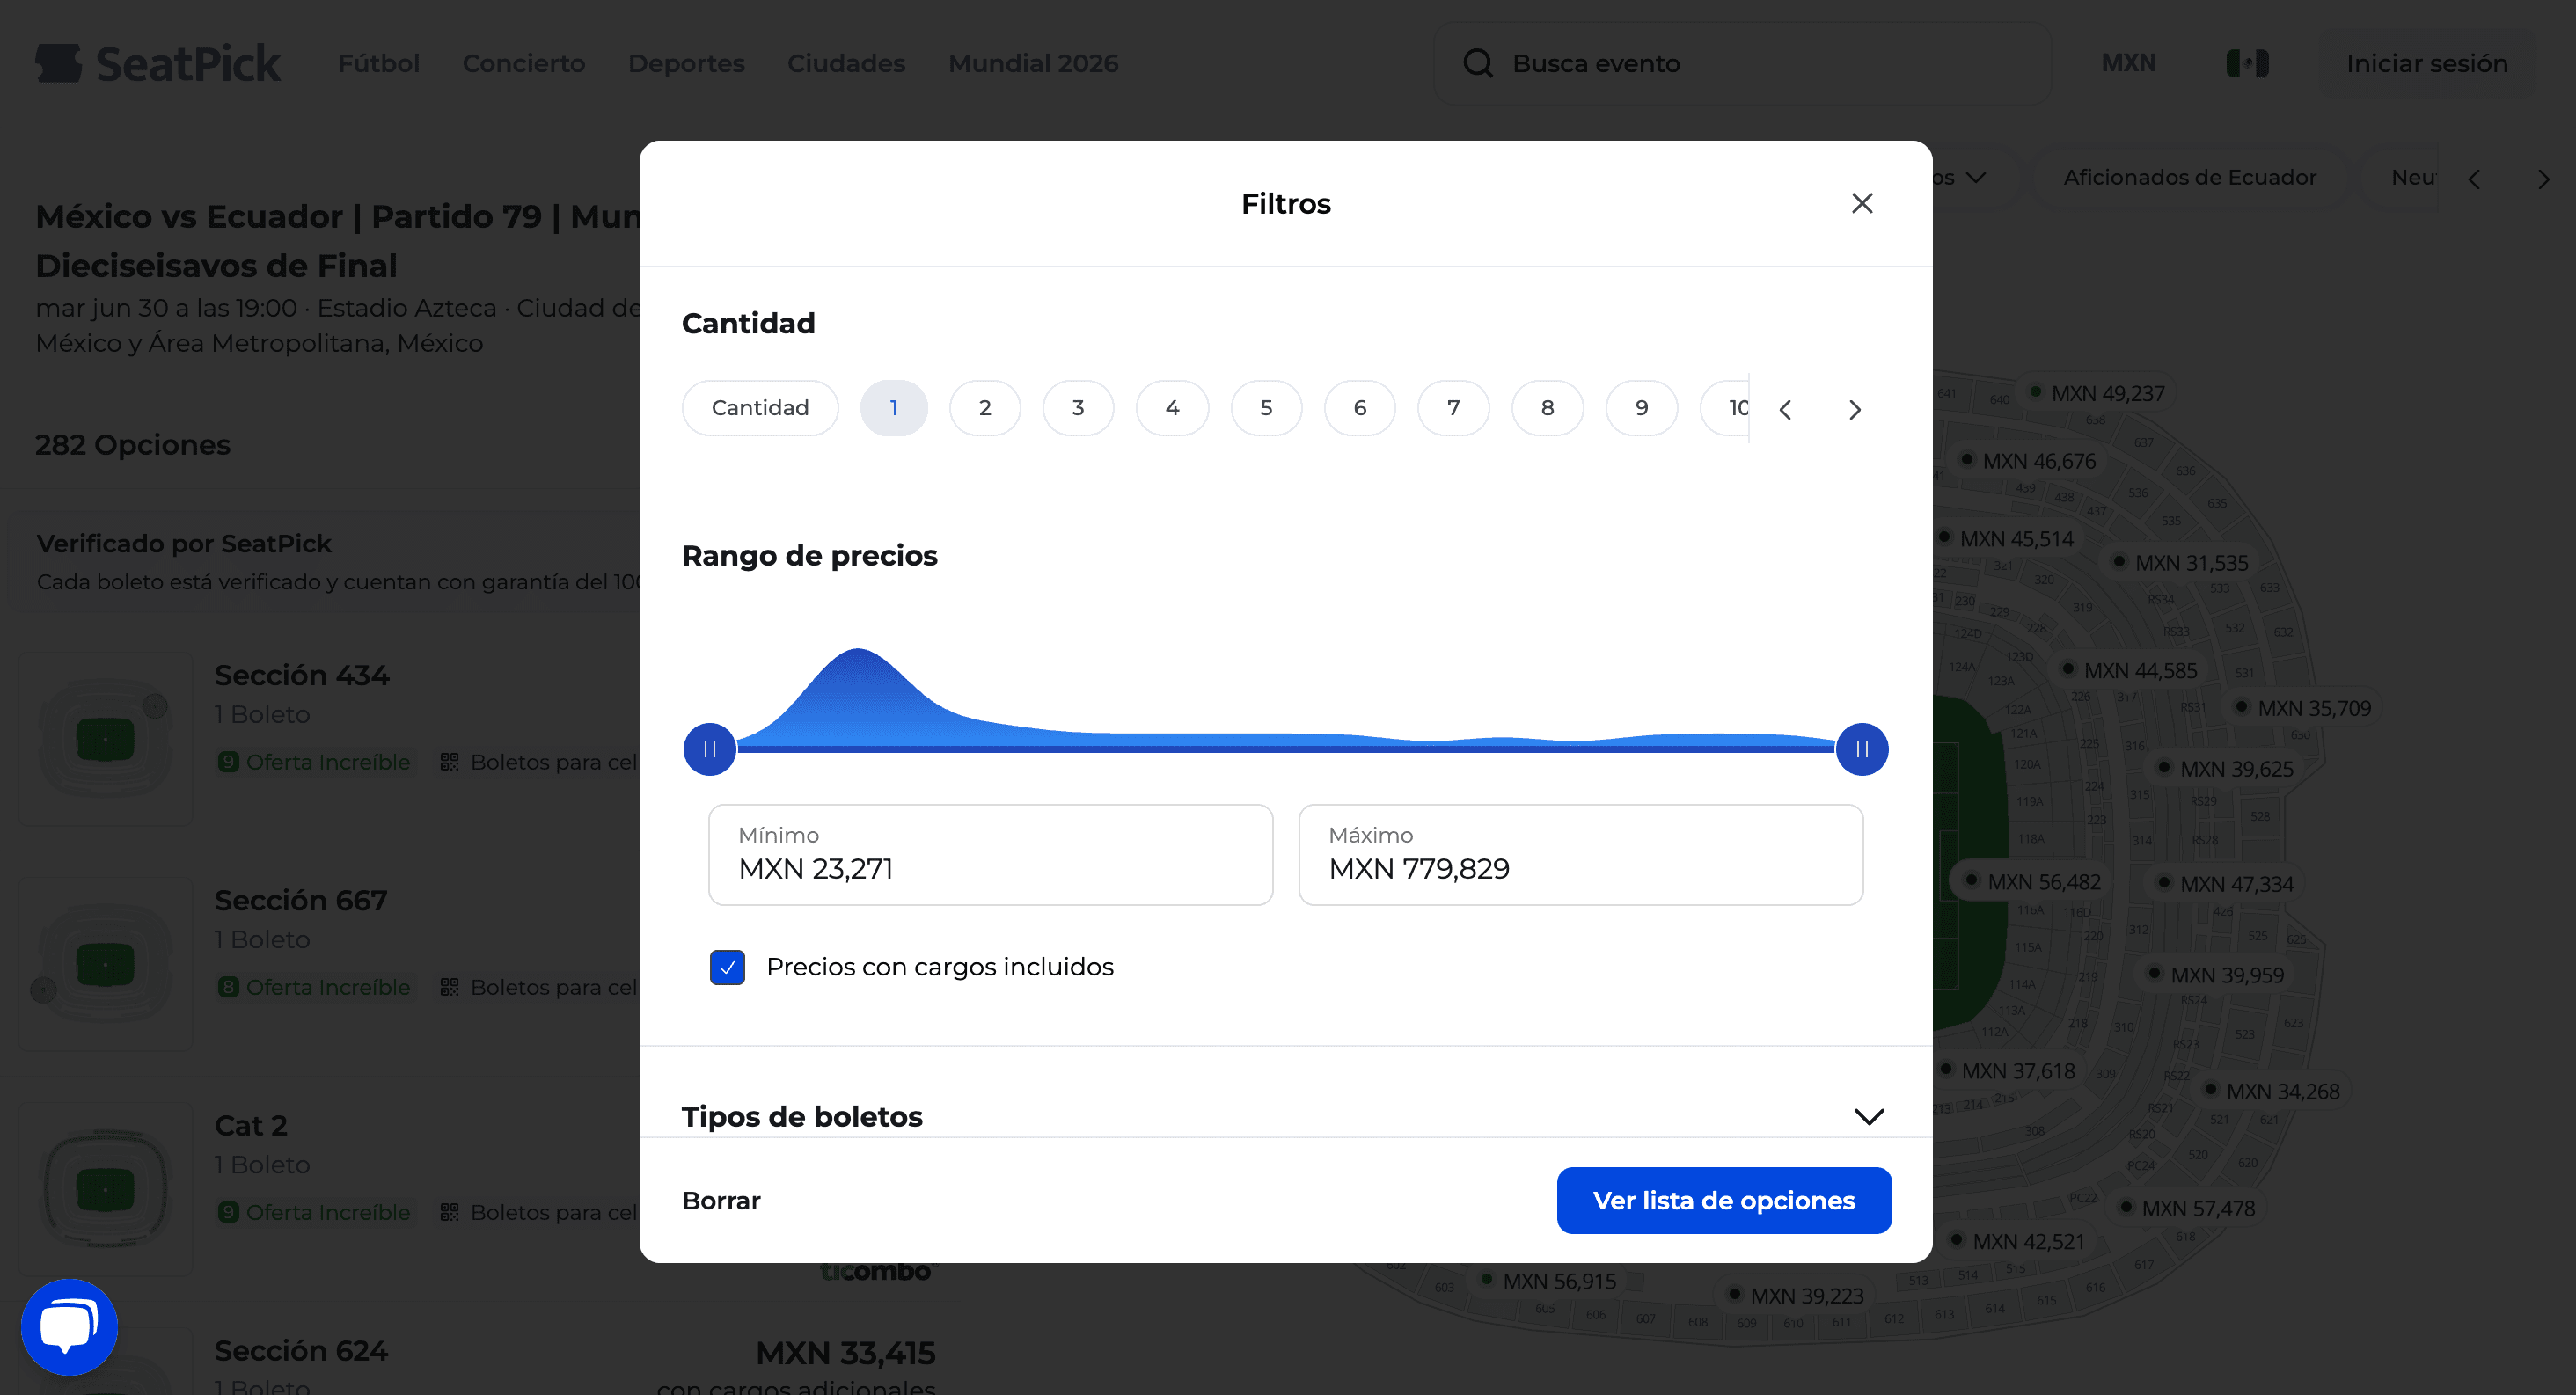Open the Fútbol menu item
2576x1395 pixels.
click(x=378, y=63)
